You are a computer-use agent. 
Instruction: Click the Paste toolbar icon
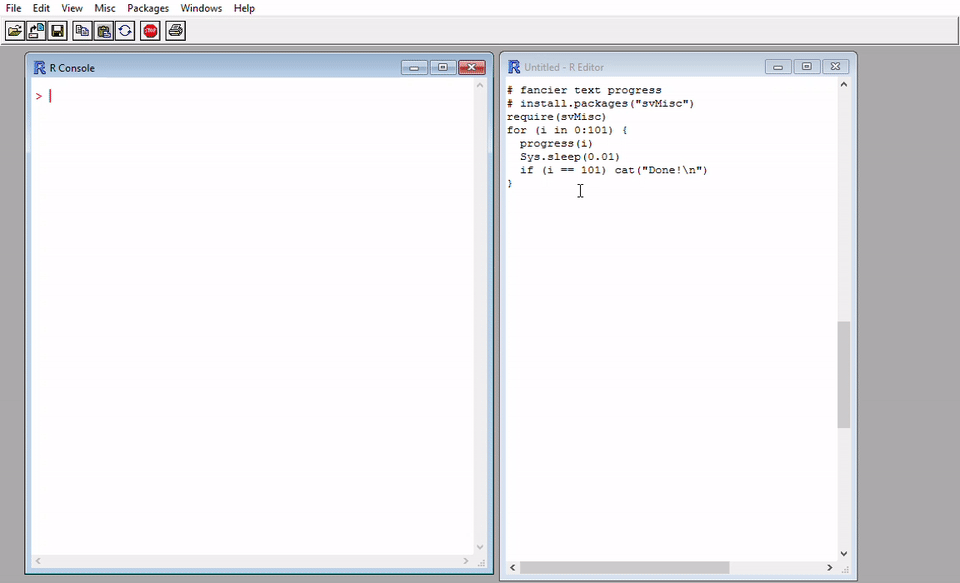[103, 31]
